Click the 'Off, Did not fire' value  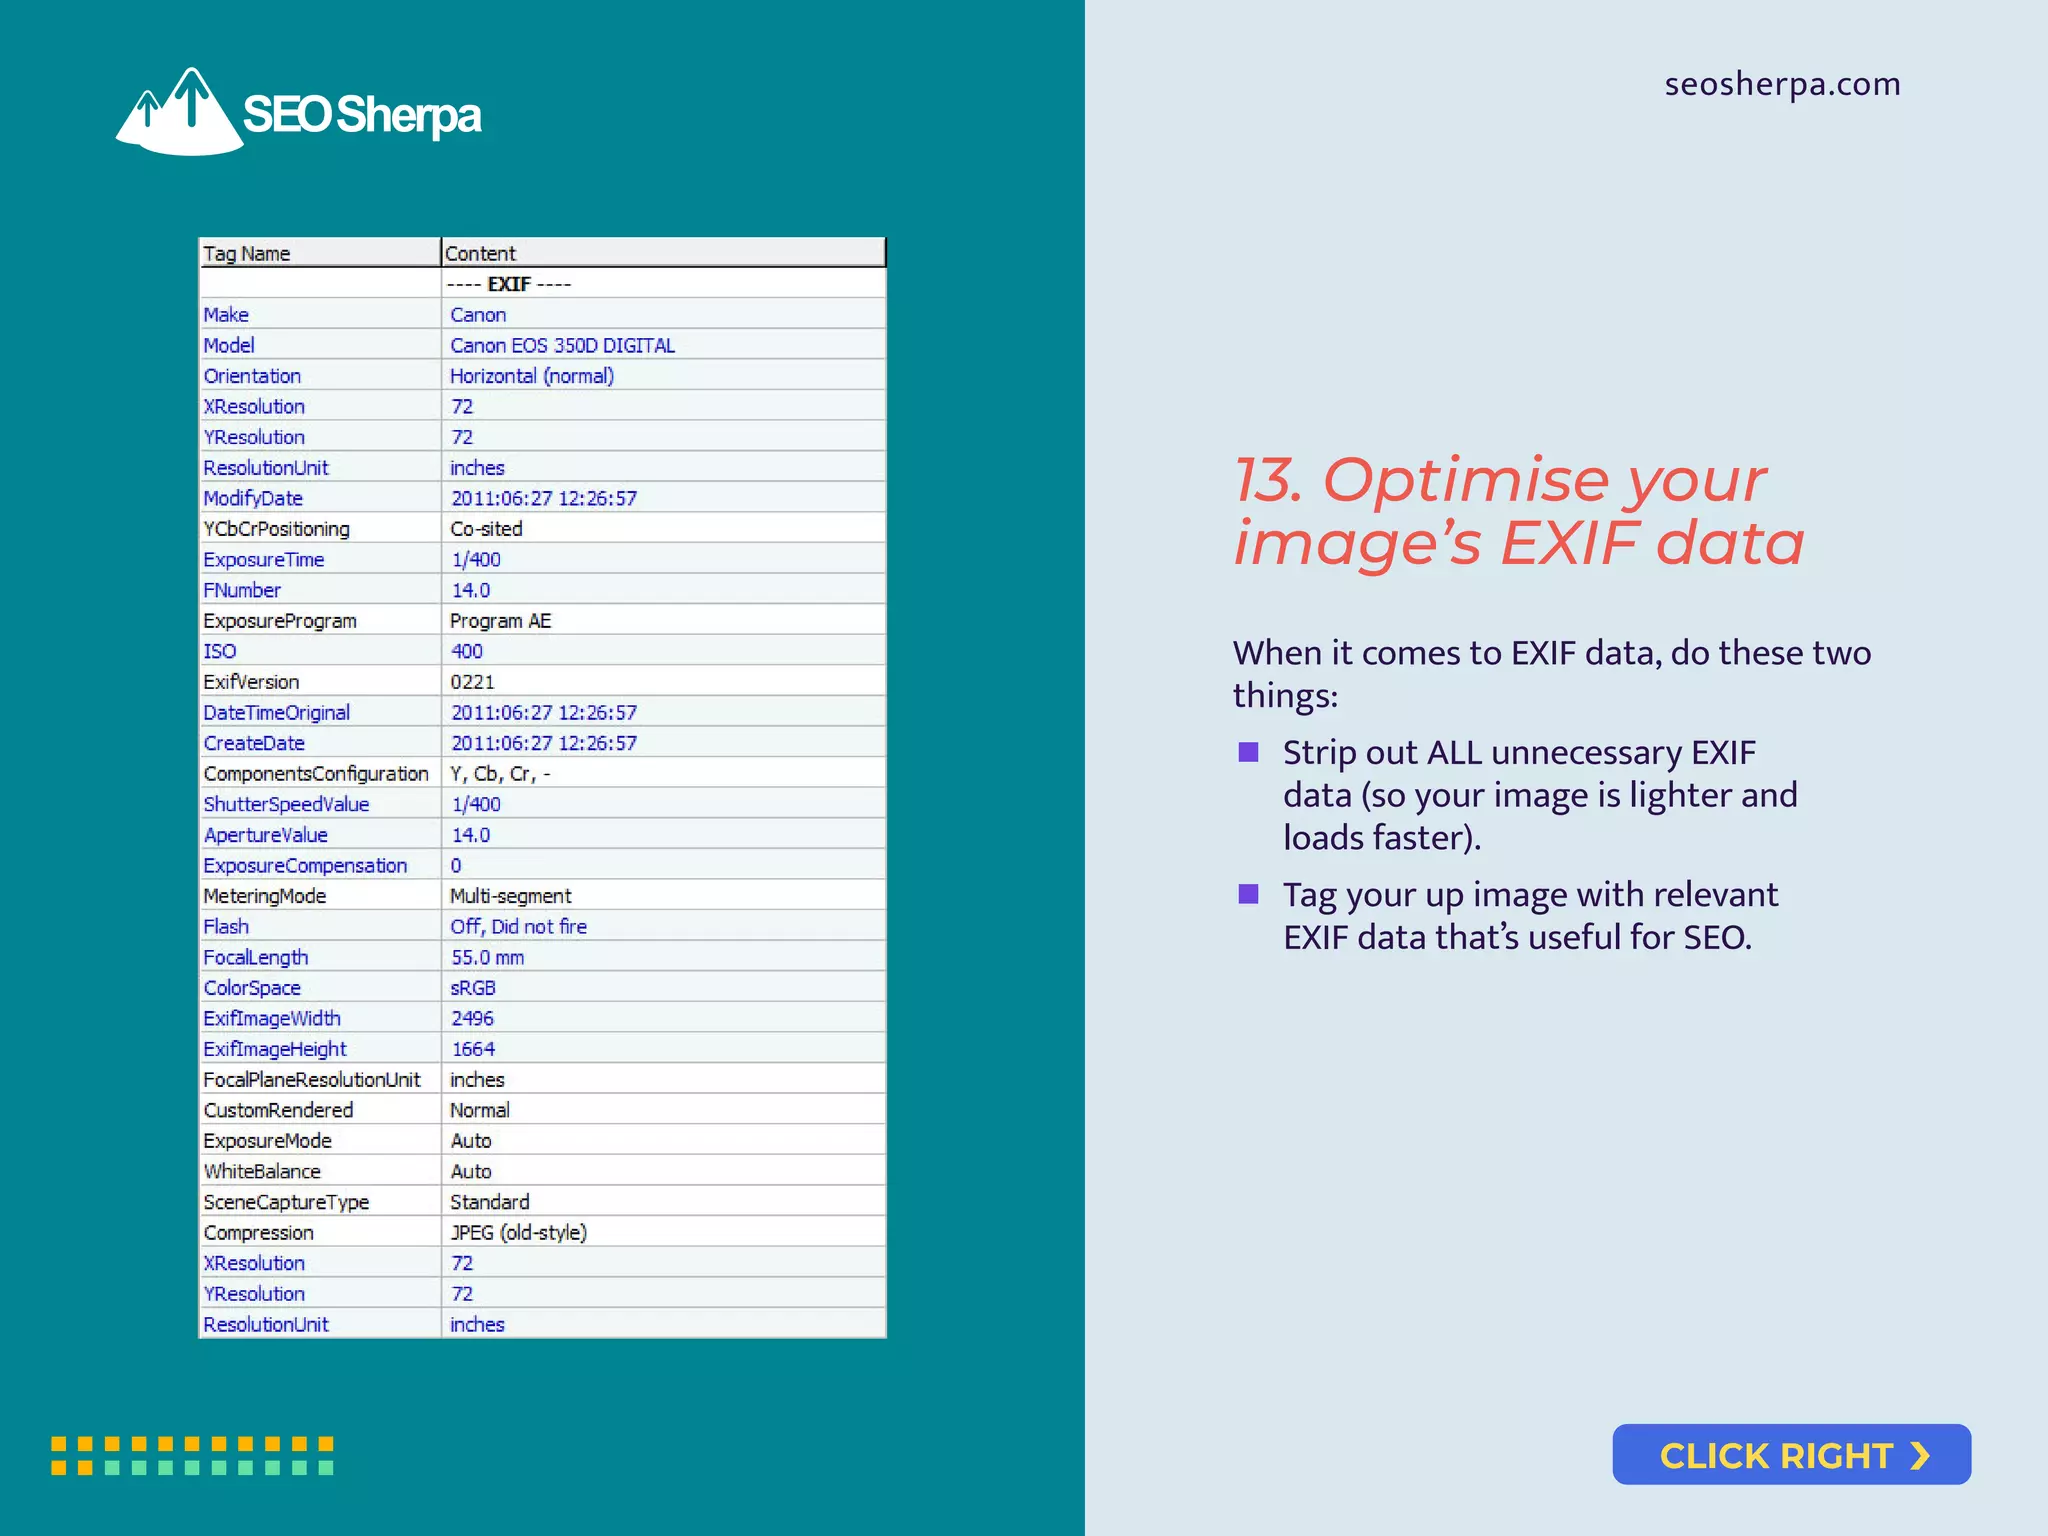pyautogui.click(x=518, y=927)
